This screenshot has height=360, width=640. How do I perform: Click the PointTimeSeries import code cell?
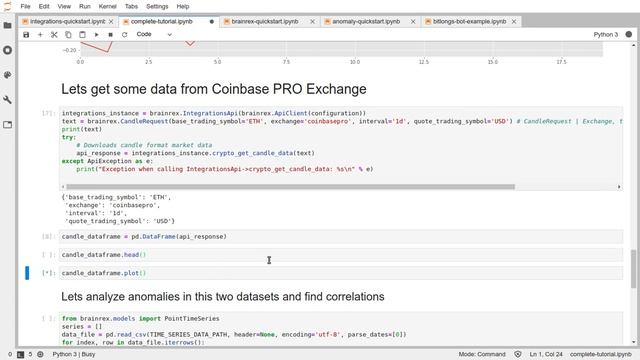[x=341, y=330]
